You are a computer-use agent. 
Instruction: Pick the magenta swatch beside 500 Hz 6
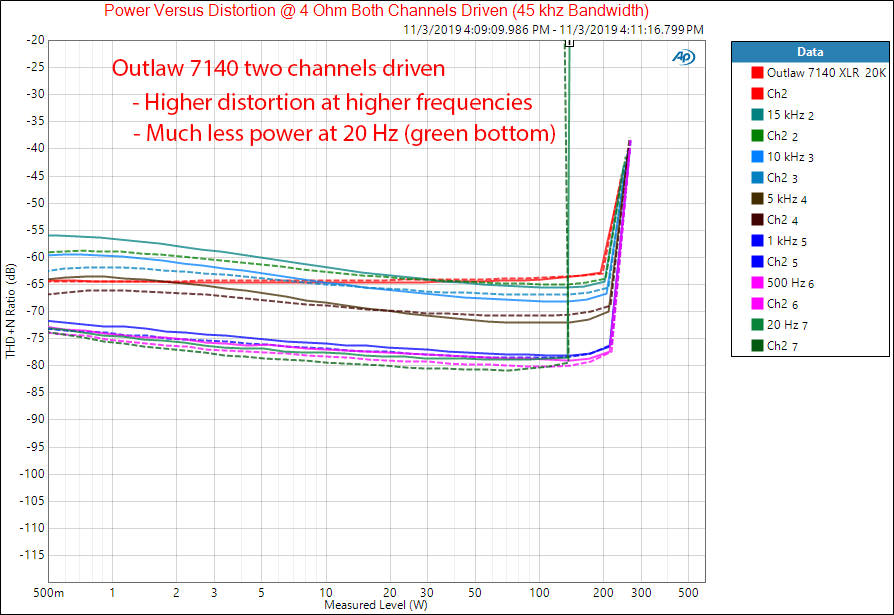pyautogui.click(x=757, y=283)
